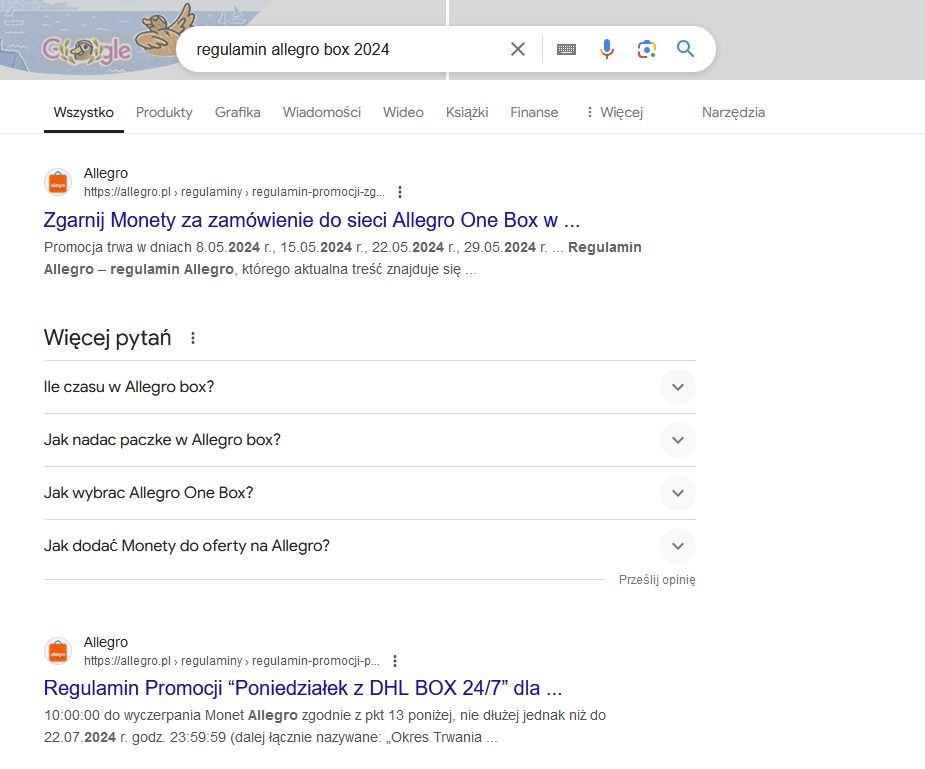This screenshot has width=925, height=769.
Task: Open Google Lens image search
Action: [647, 49]
